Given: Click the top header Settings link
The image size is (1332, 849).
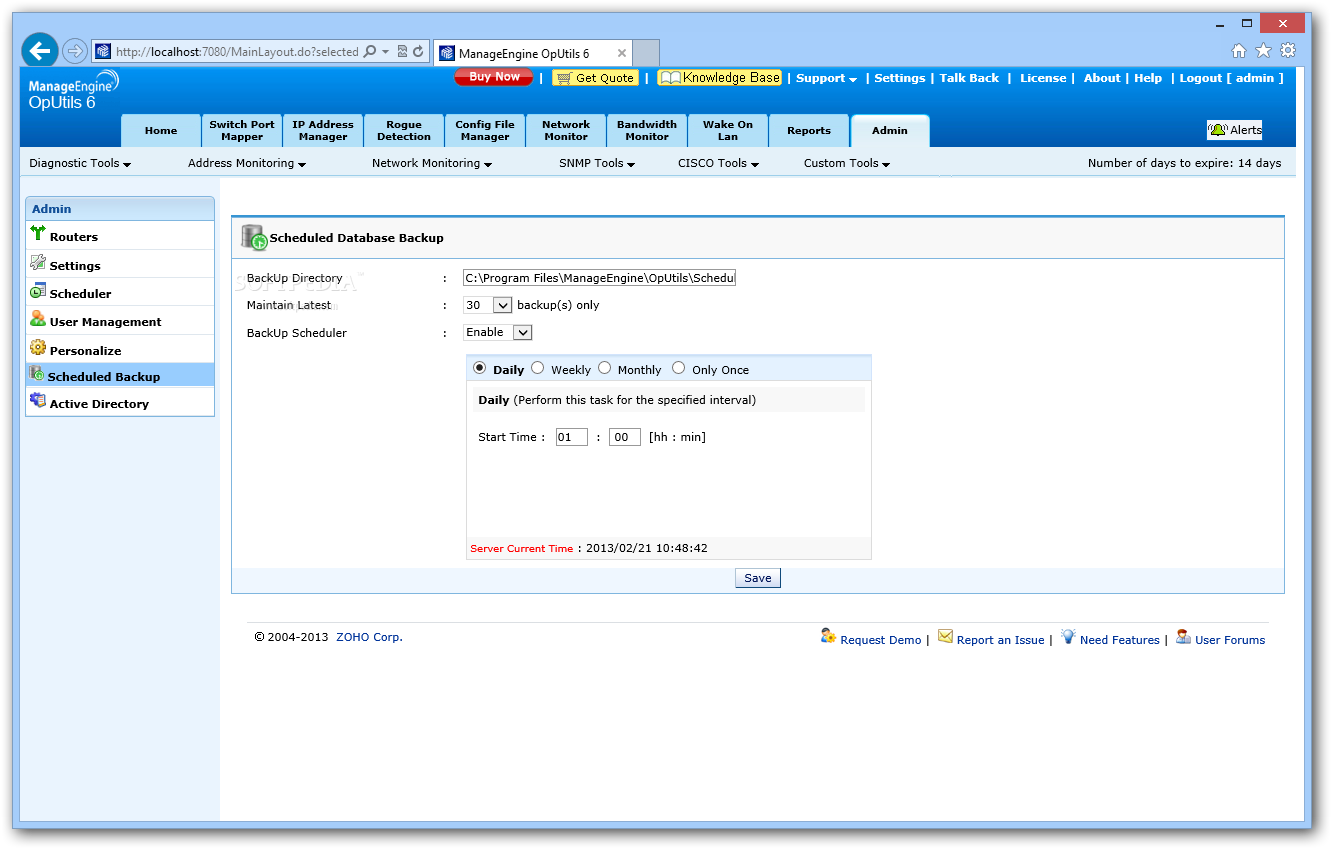Looking at the screenshot, I should (x=900, y=78).
